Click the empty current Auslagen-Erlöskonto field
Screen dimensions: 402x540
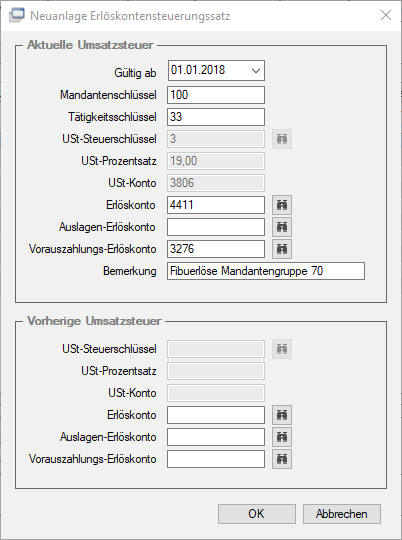[x=216, y=227]
